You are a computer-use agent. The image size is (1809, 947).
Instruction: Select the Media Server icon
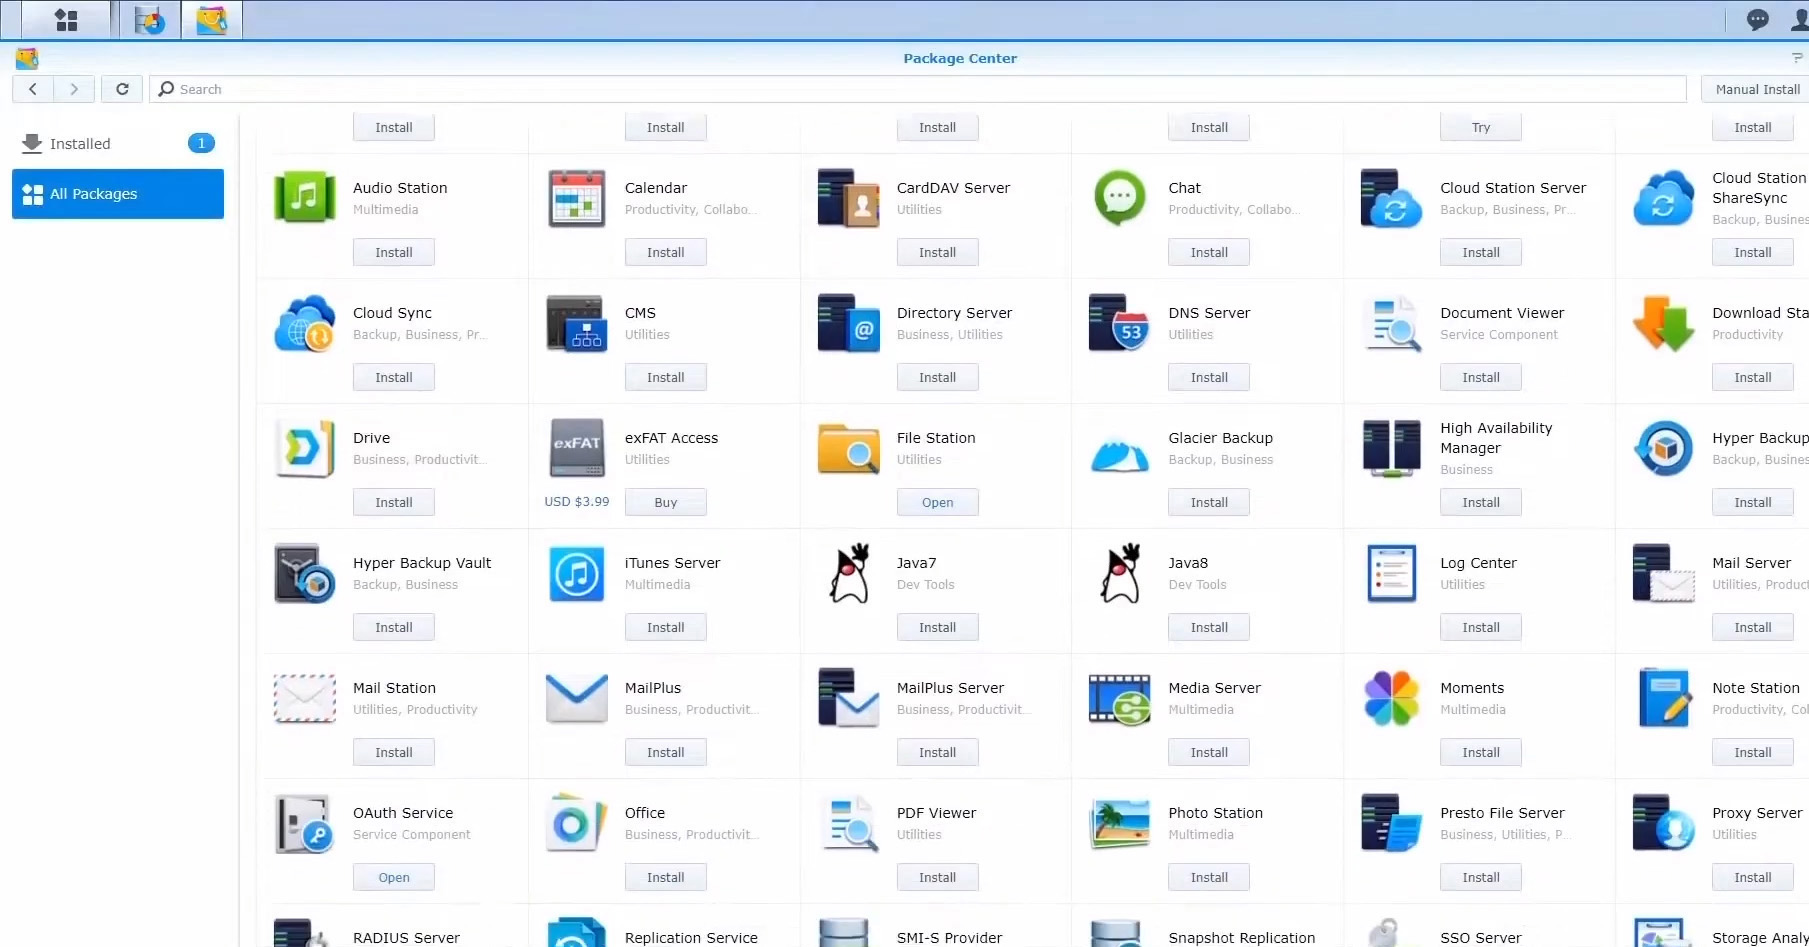pos(1120,698)
